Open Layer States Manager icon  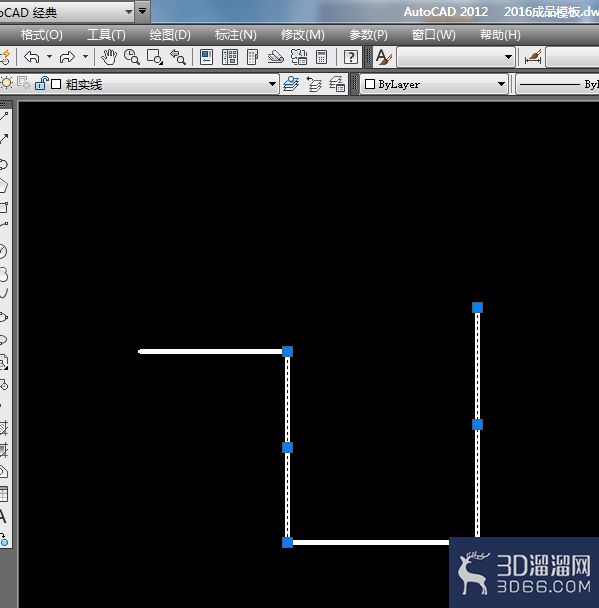pyautogui.click(x=337, y=84)
